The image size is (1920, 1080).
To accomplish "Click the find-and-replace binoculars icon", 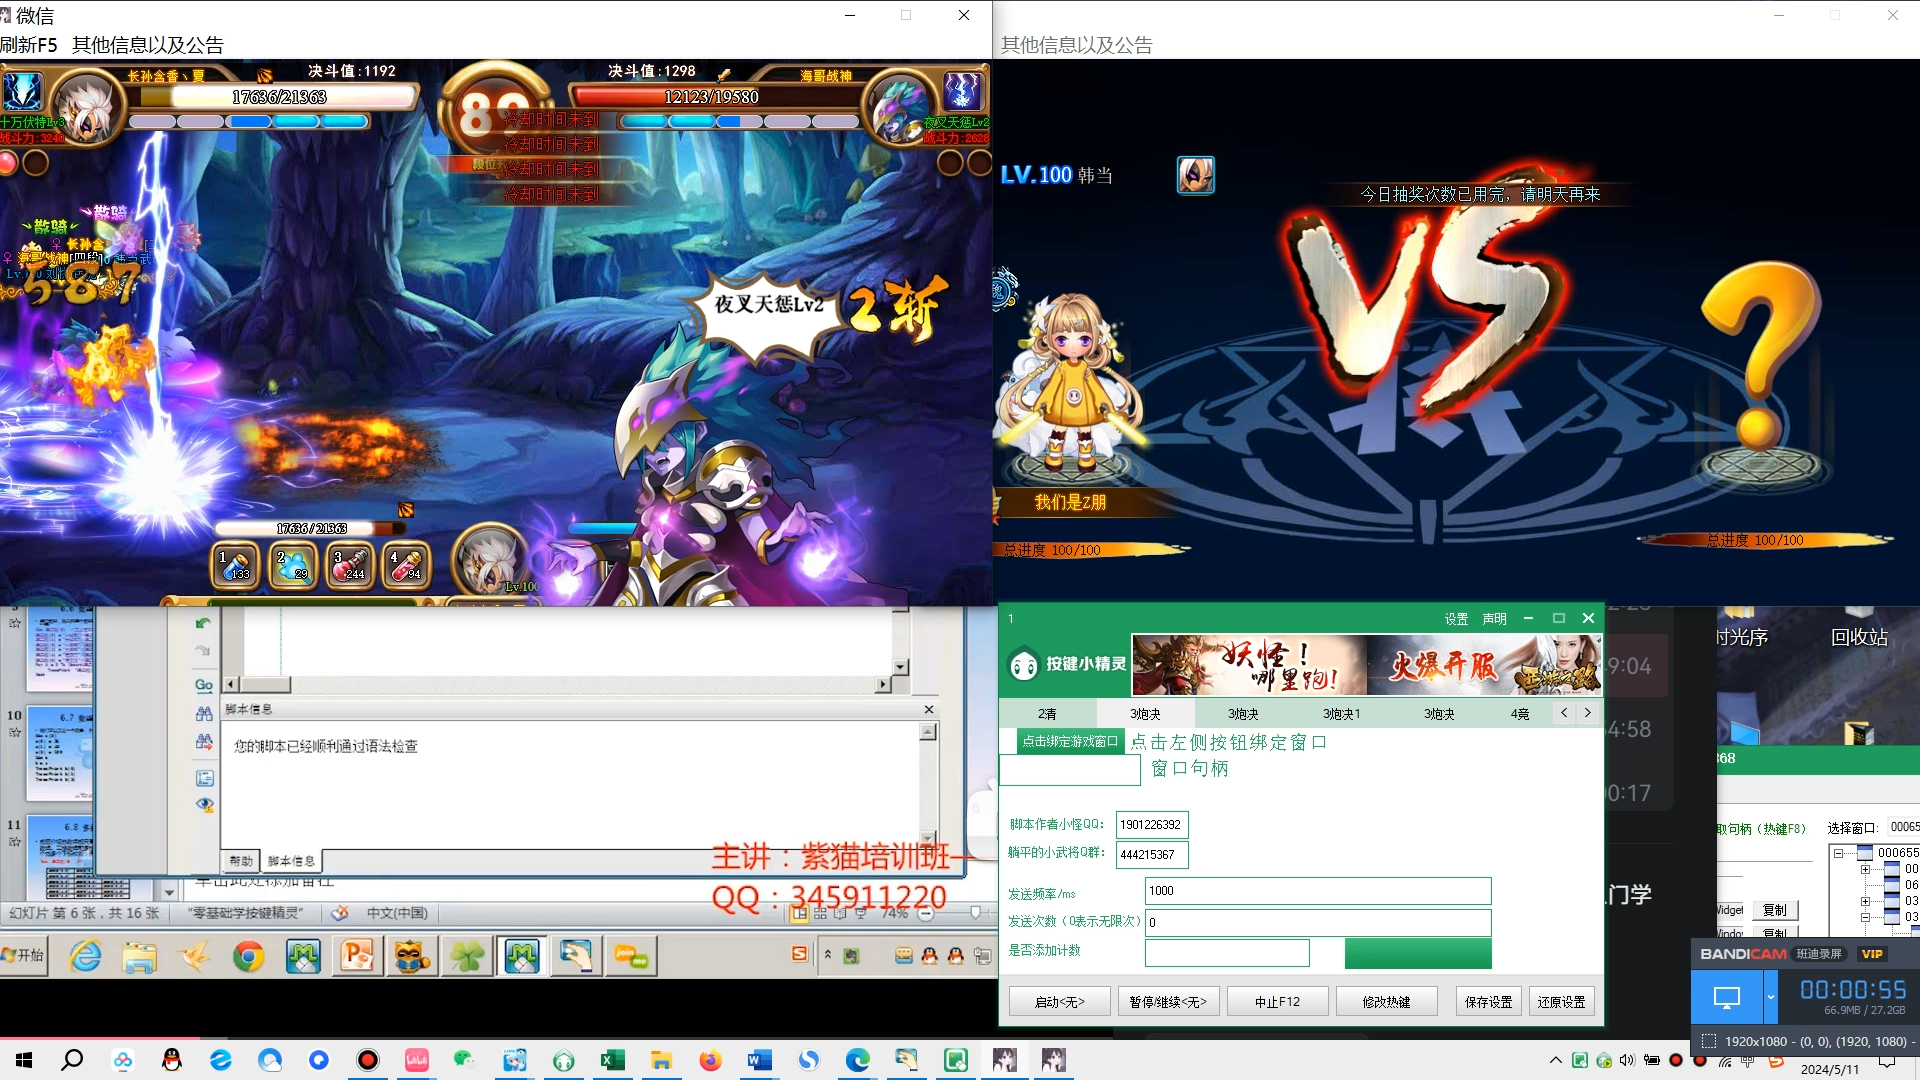I will tap(204, 742).
